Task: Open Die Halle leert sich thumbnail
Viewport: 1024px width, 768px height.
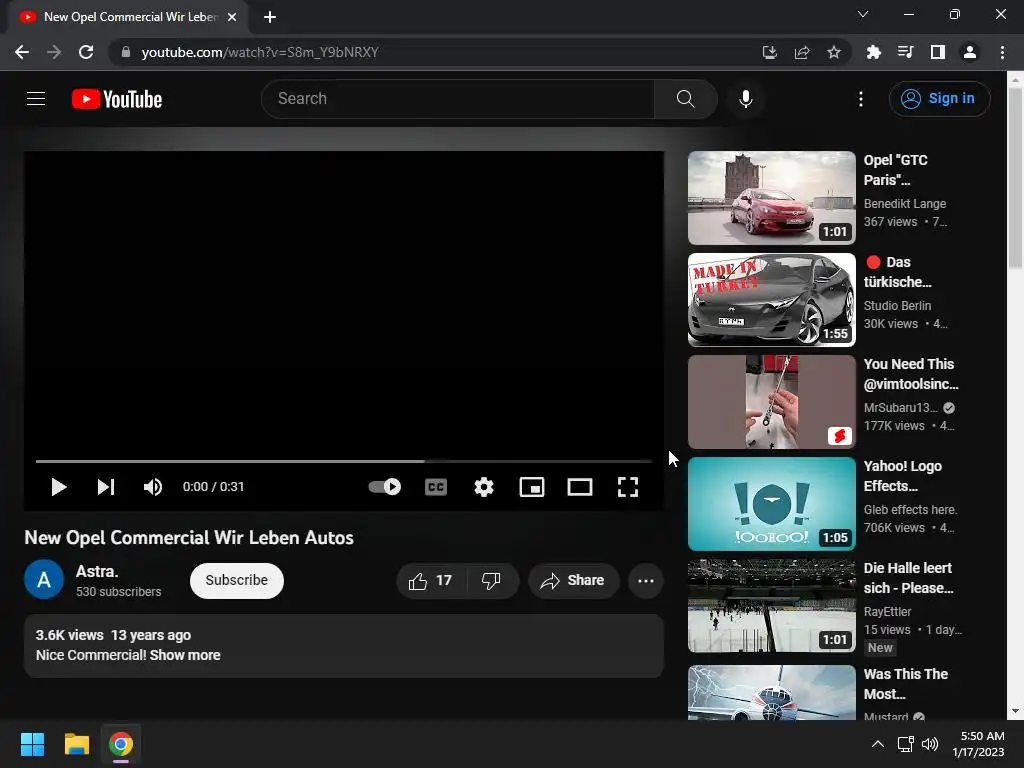Action: [x=771, y=605]
